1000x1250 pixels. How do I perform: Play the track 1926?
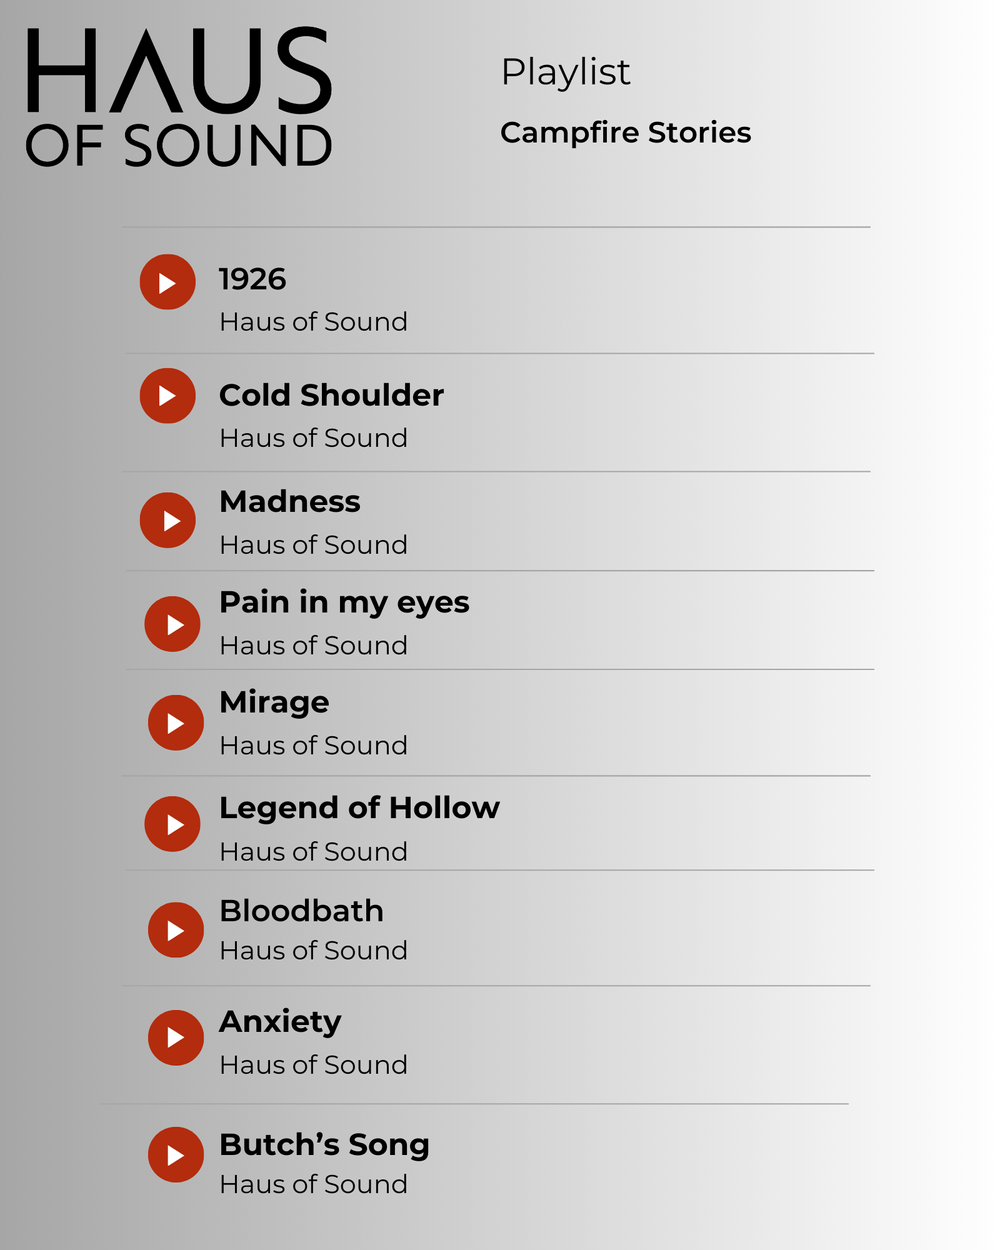pyautogui.click(x=167, y=282)
